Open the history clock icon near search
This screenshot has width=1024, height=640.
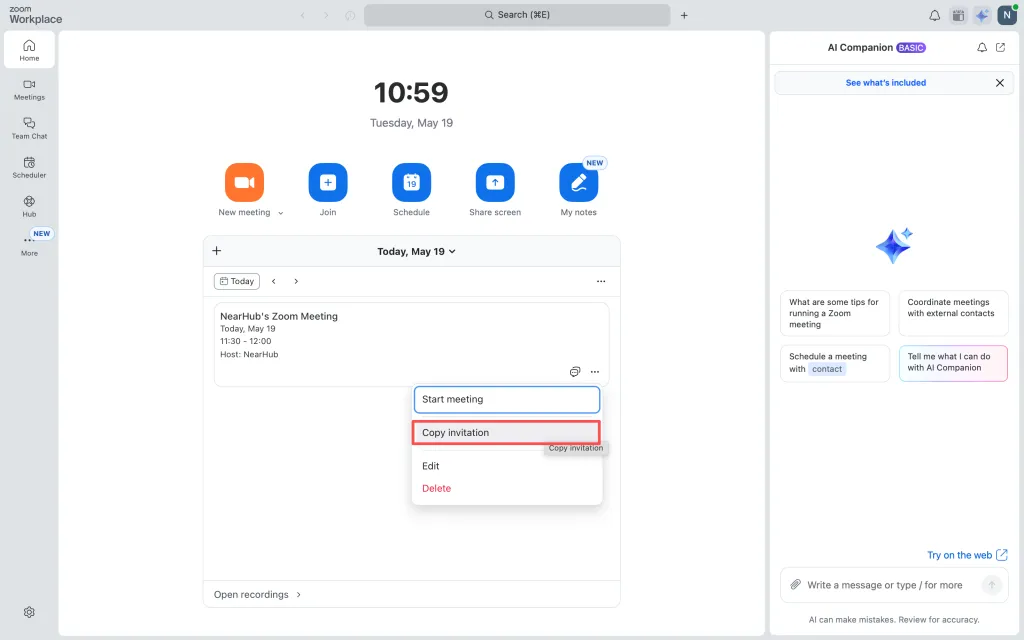350,15
